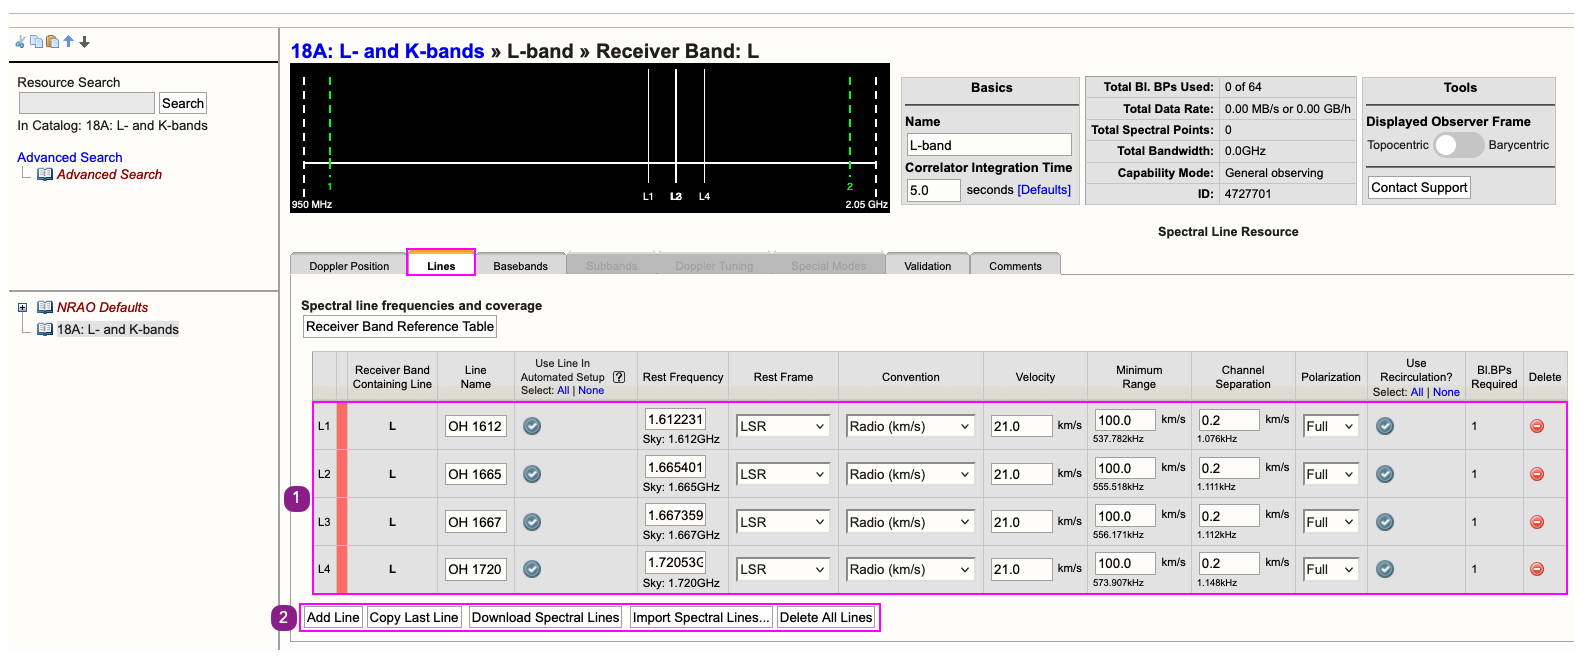Click the copy icon in the toolbar
The height and width of the screenshot is (658, 1591).
pos(36,42)
